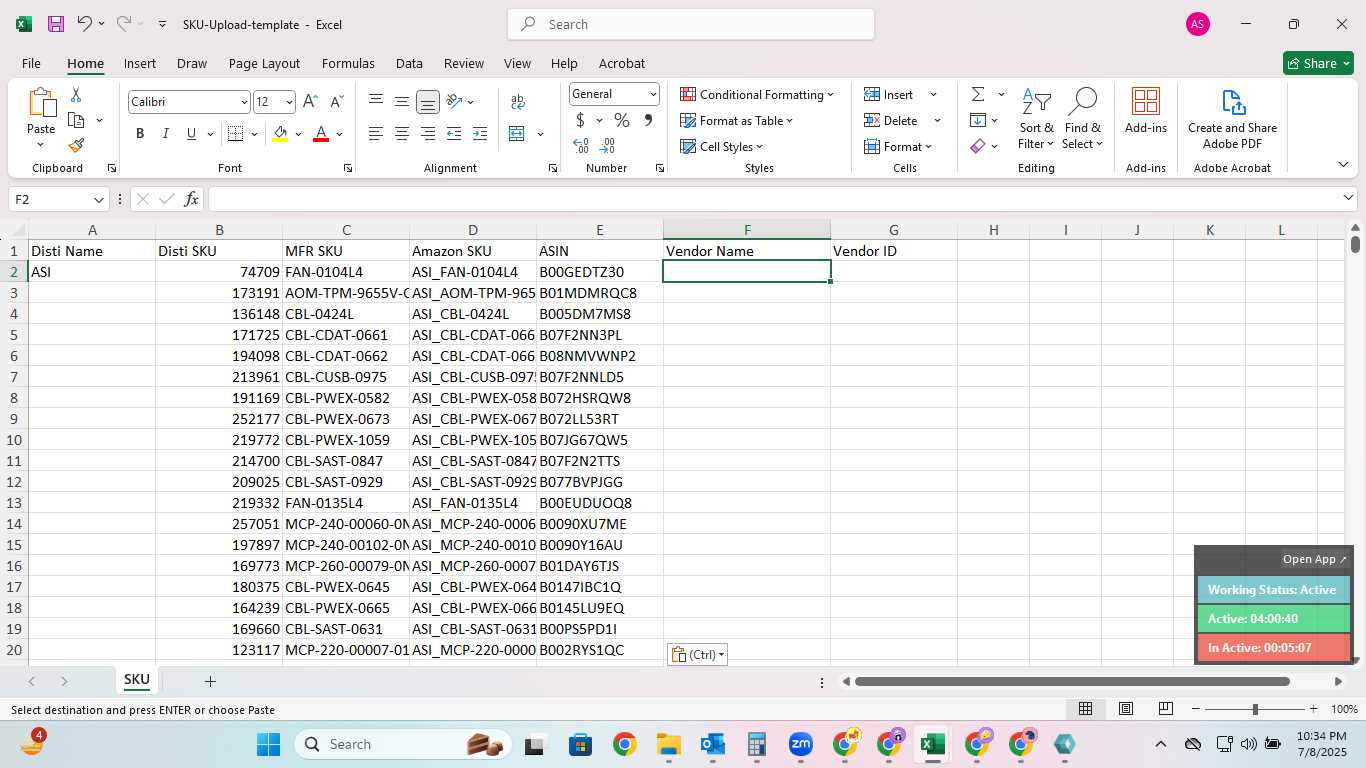Toggle Bold formatting
Viewport: 1366px width, 768px height.
click(x=140, y=133)
